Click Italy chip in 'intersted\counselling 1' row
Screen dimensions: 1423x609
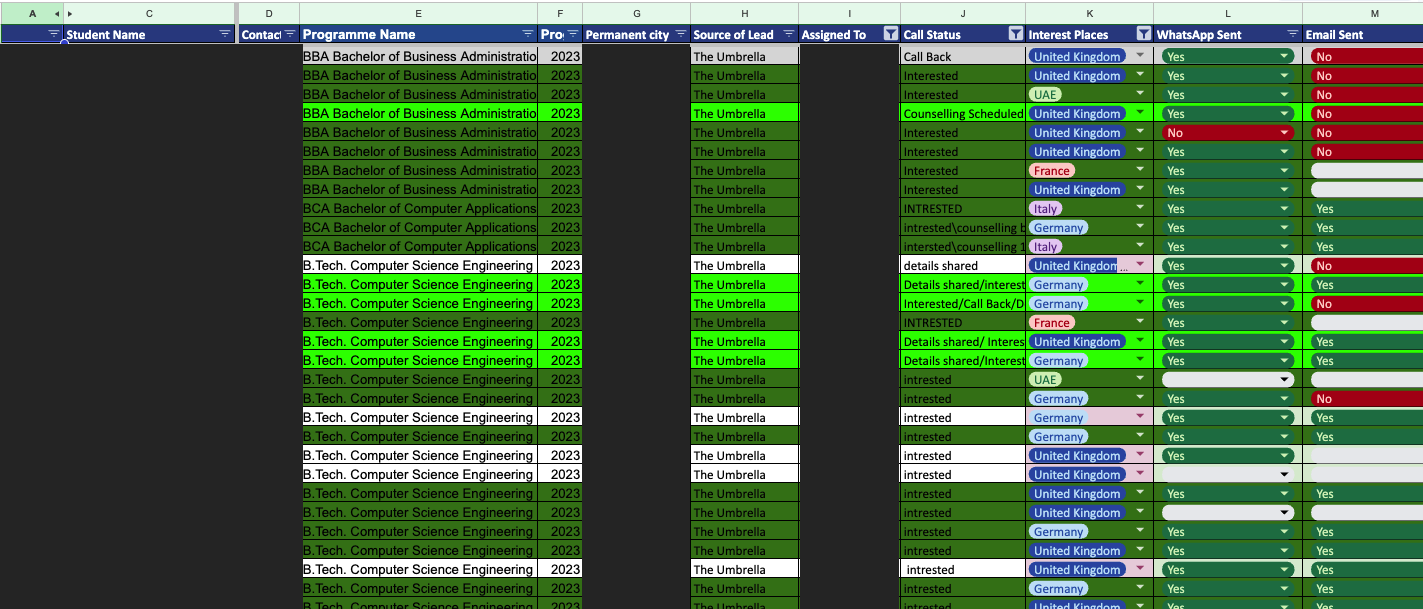click(1045, 246)
